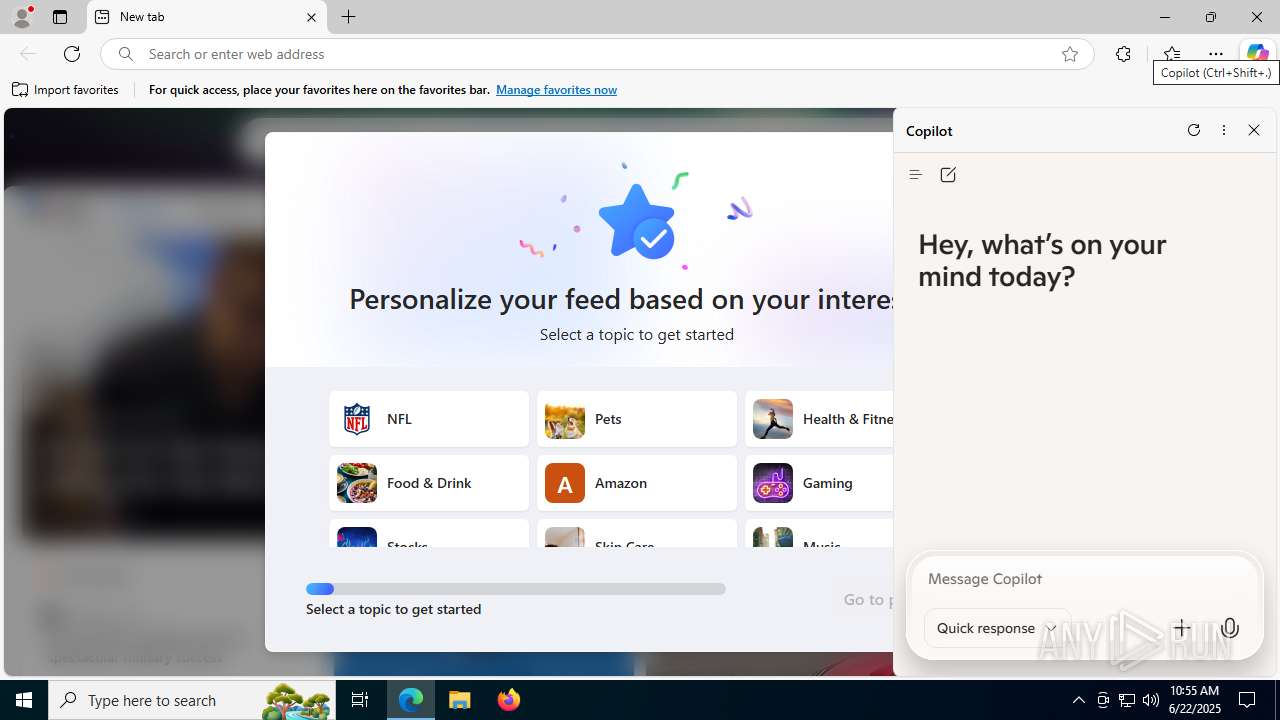
Task: Open the notification center icon
Action: 1248,700
